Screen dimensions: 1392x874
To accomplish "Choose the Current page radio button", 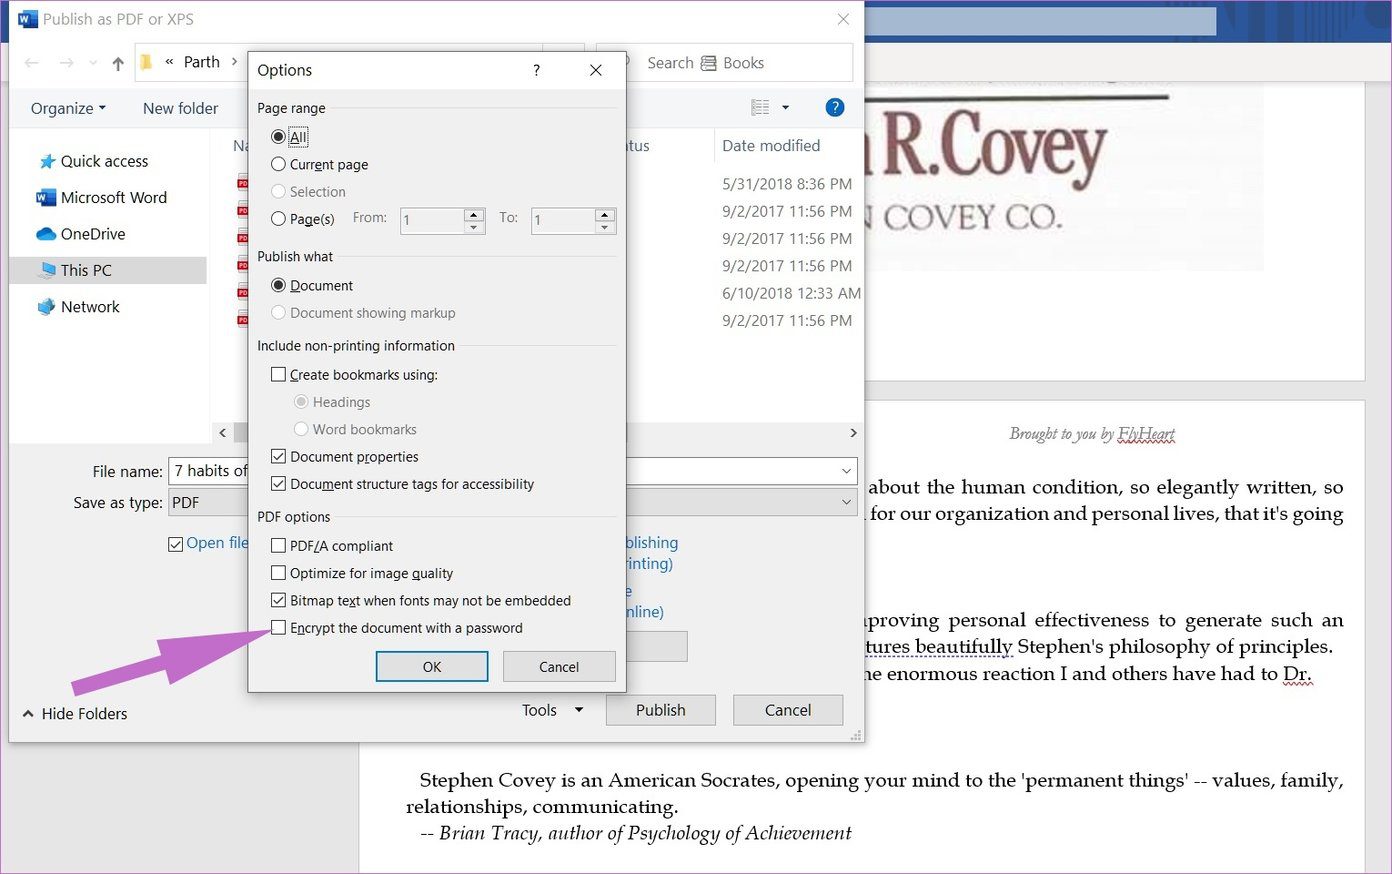I will 279,164.
